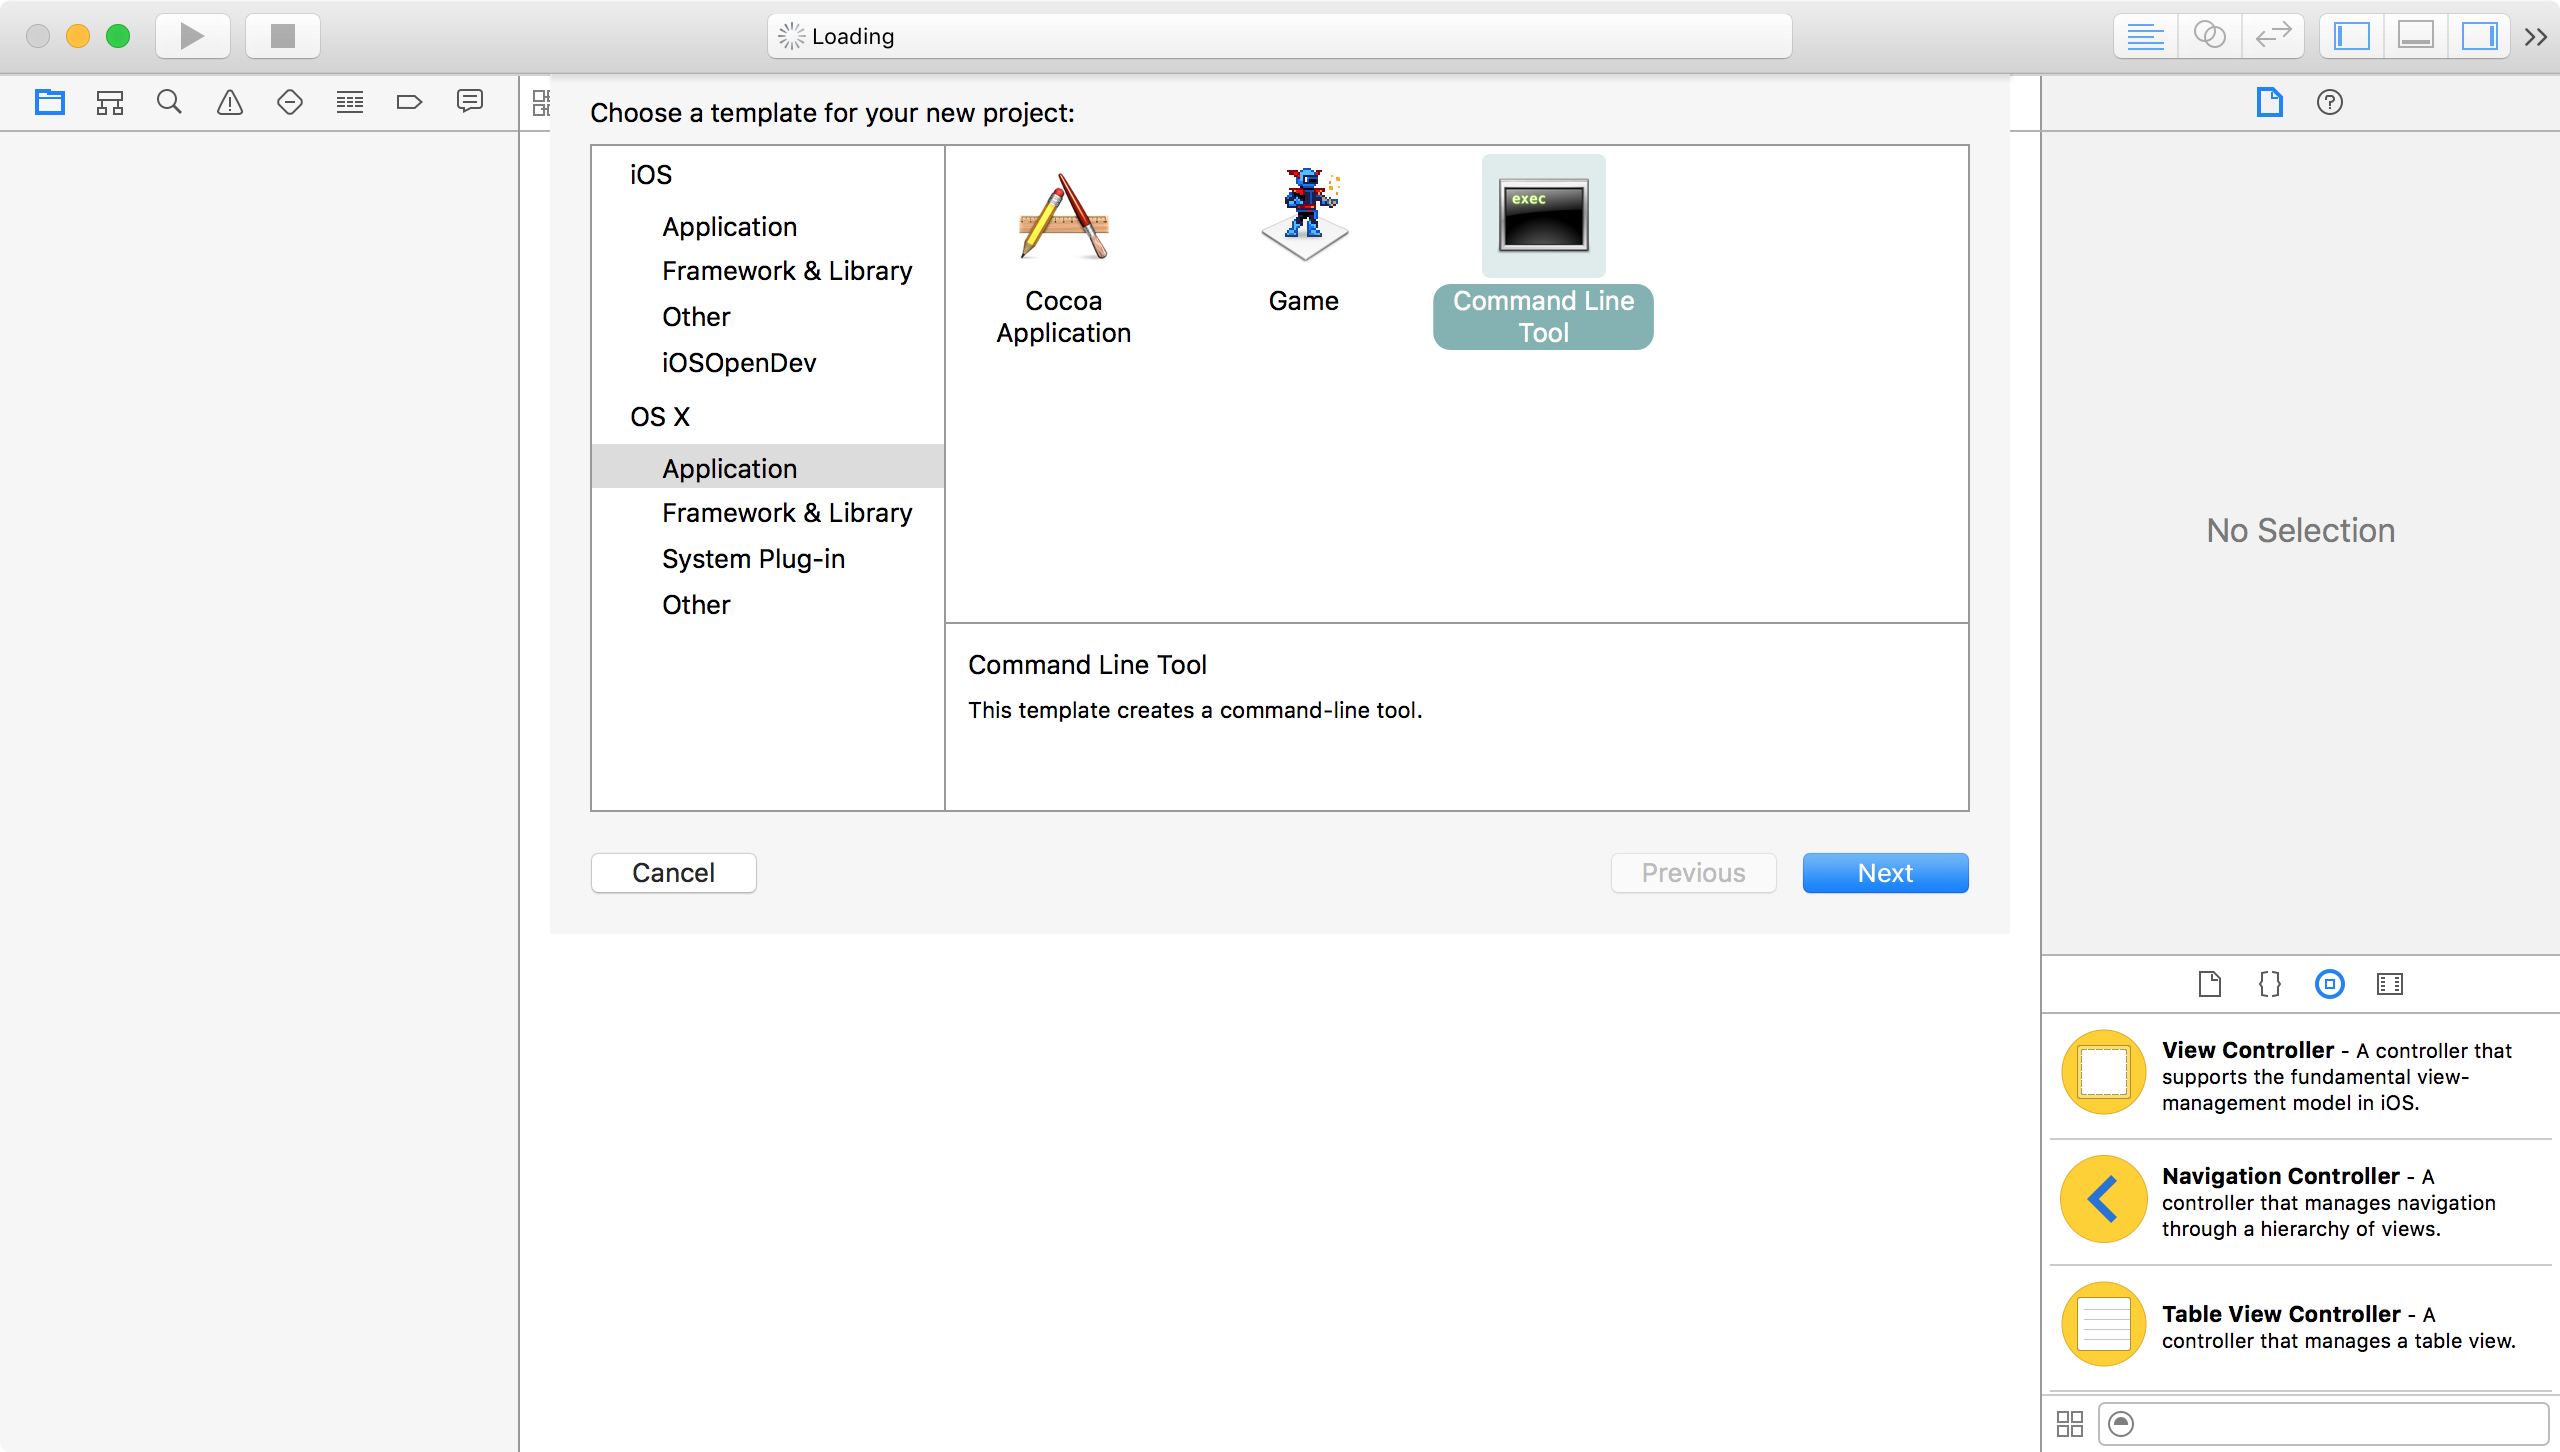Select OS X Framework & Library category
Viewport: 2560px width, 1452px height.
[x=786, y=513]
